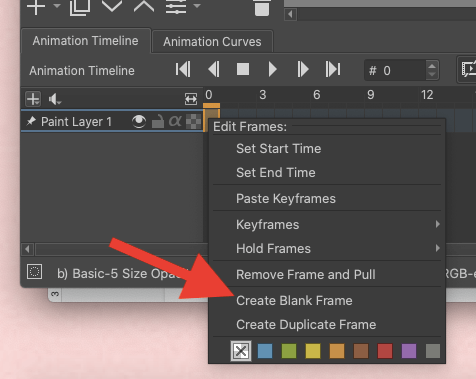Open the Hold Frames submenu
Viewport: 476px width, 379px height.
[x=327, y=249]
